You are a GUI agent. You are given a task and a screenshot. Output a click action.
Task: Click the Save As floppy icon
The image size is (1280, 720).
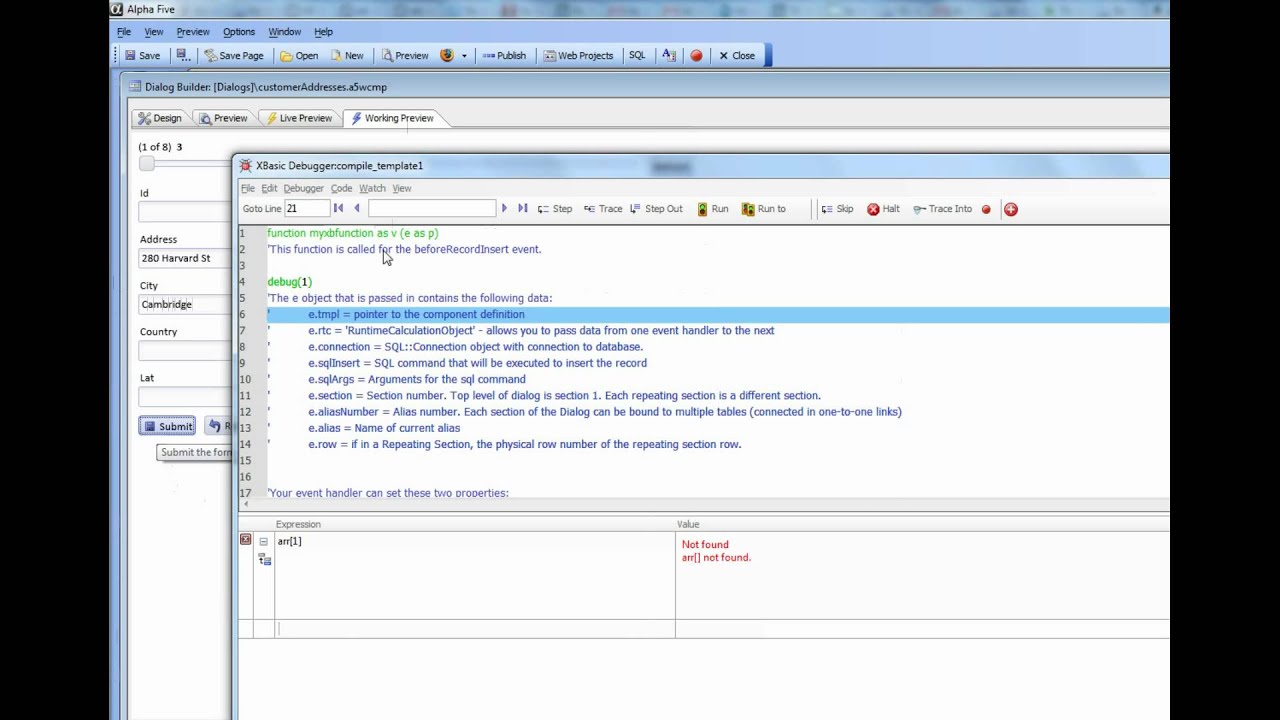coord(181,56)
